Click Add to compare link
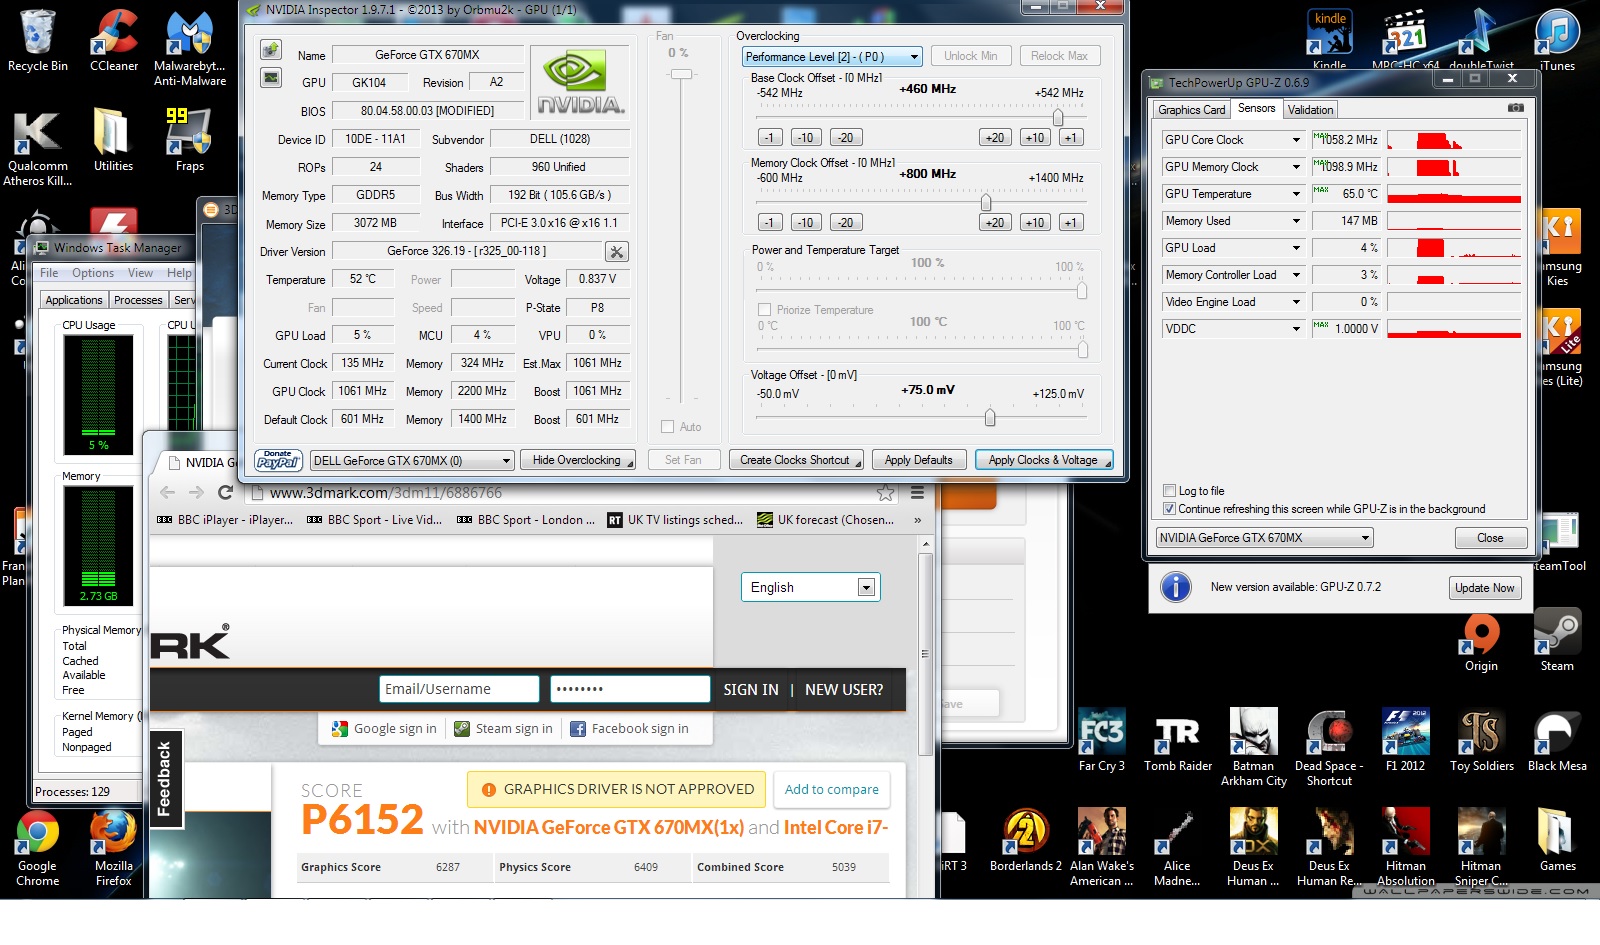 pos(832,789)
